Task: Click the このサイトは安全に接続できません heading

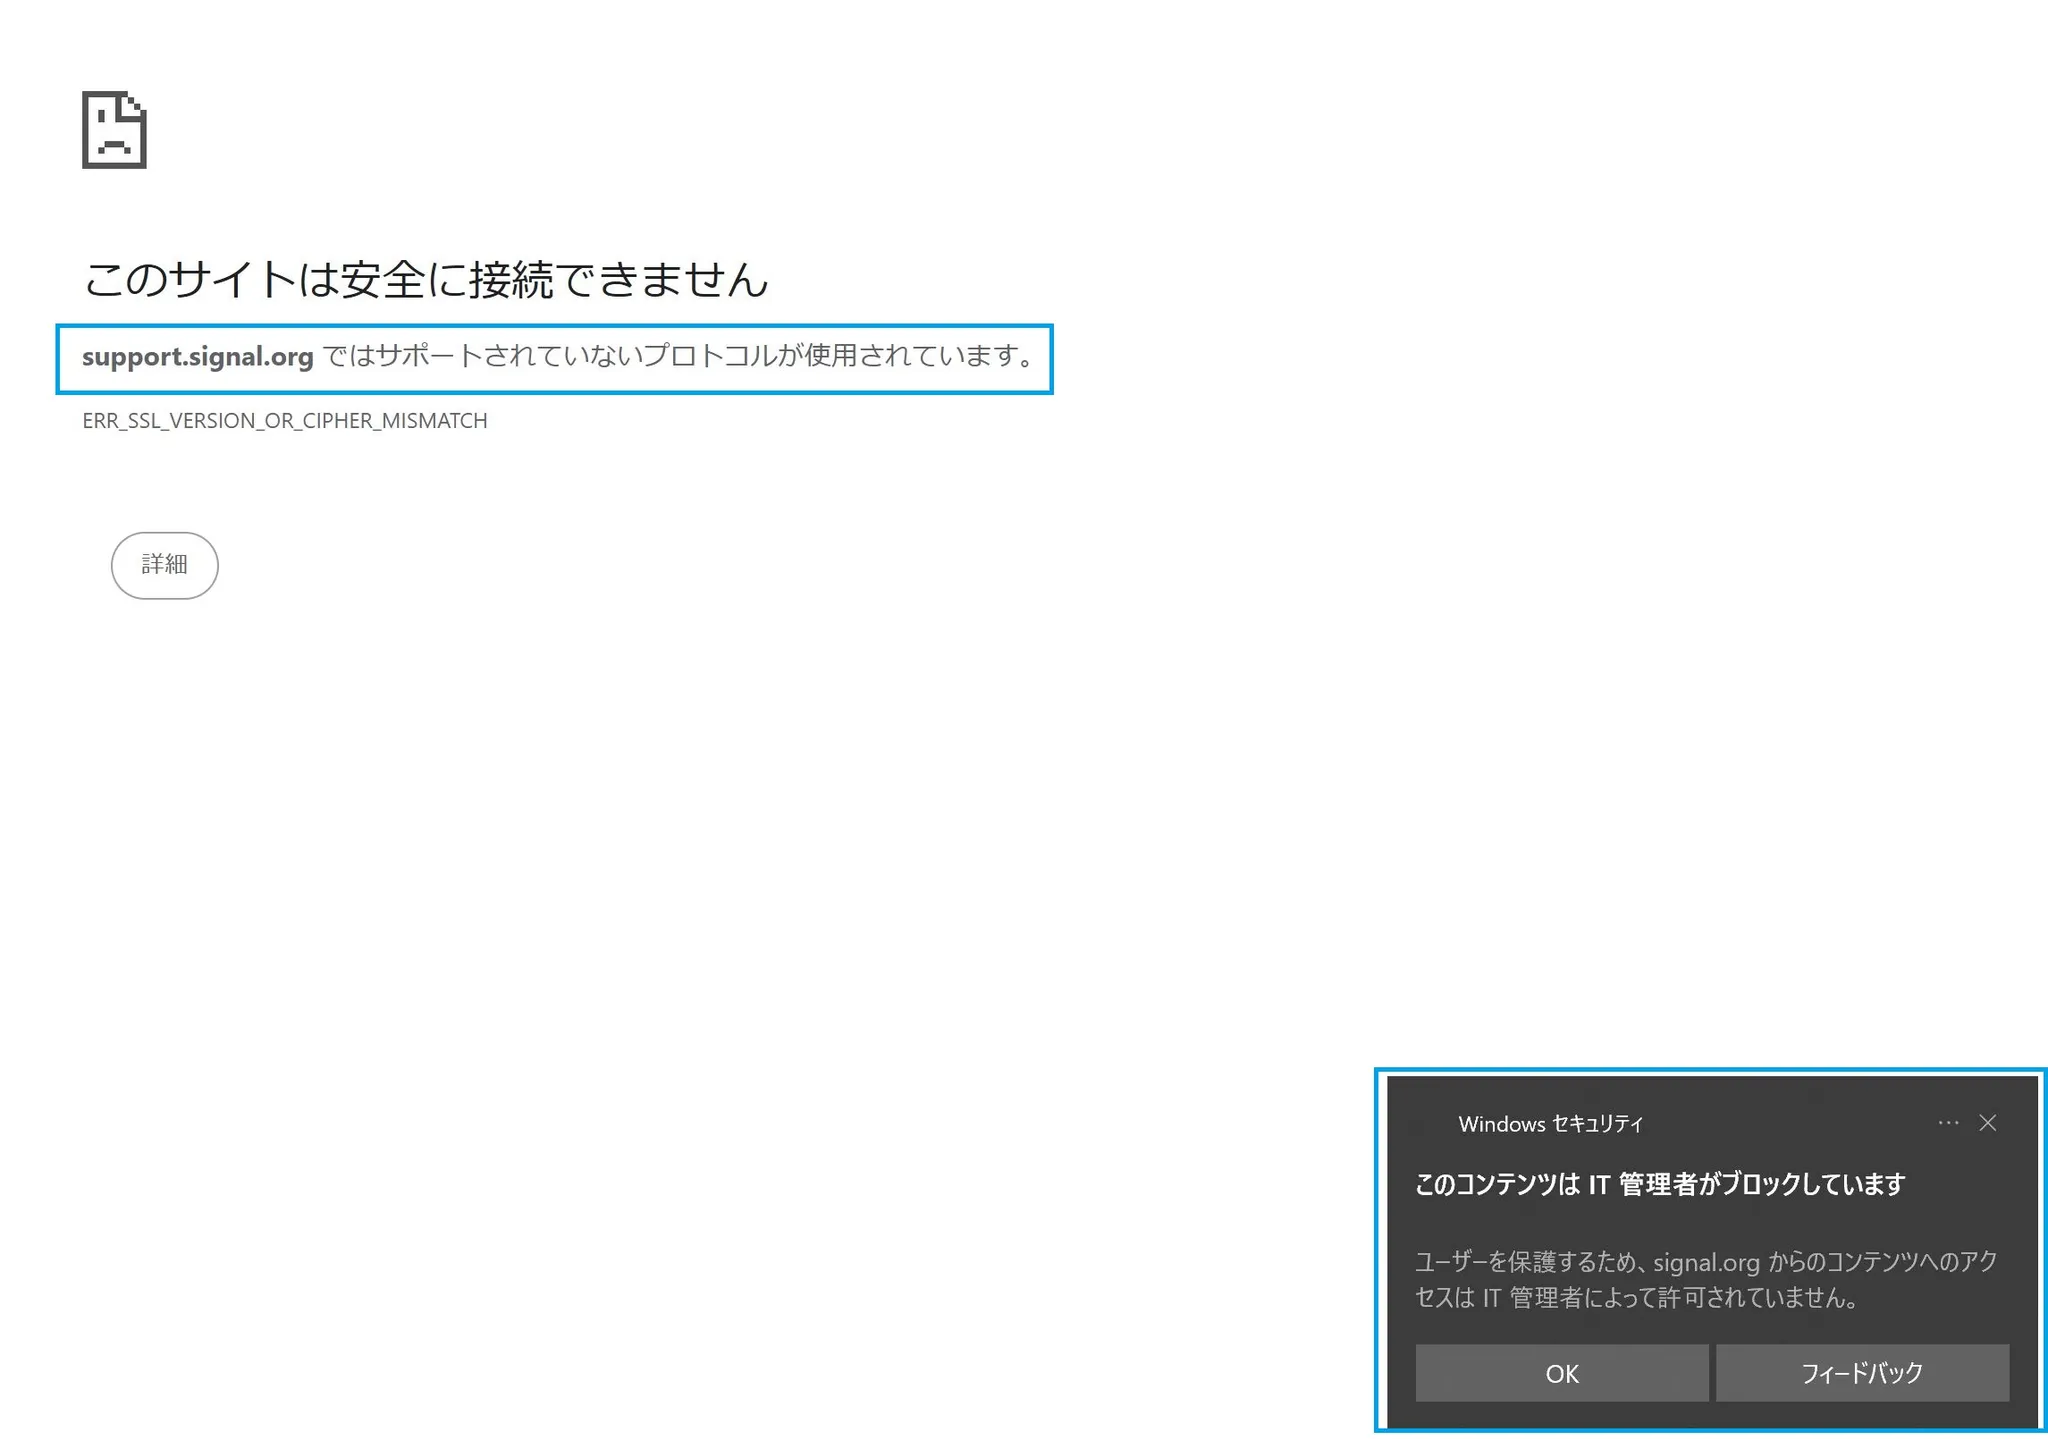Action: click(426, 279)
